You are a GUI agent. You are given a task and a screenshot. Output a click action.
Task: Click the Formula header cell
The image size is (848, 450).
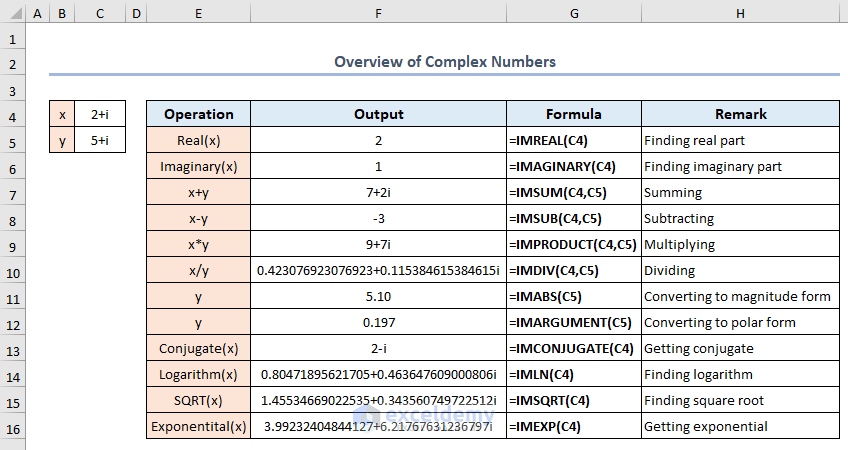(x=574, y=114)
